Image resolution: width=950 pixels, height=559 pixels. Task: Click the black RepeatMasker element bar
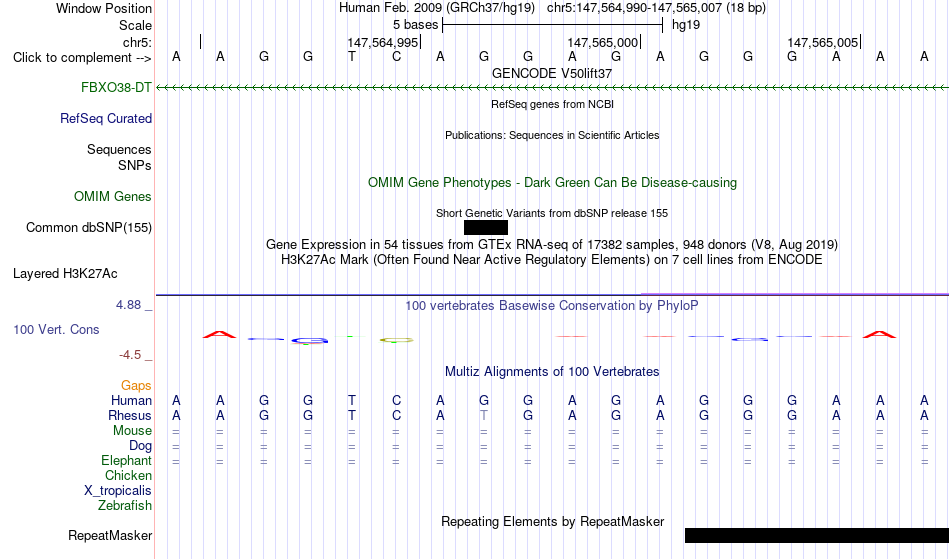point(817,535)
